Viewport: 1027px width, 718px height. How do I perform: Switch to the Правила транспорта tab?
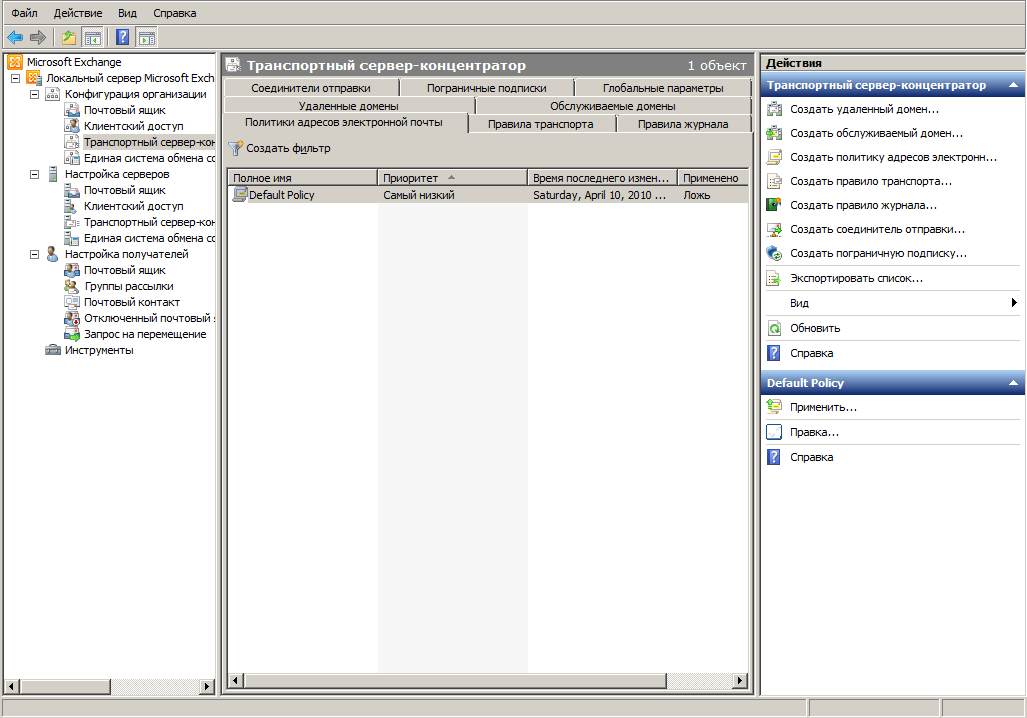pyautogui.click(x=541, y=124)
